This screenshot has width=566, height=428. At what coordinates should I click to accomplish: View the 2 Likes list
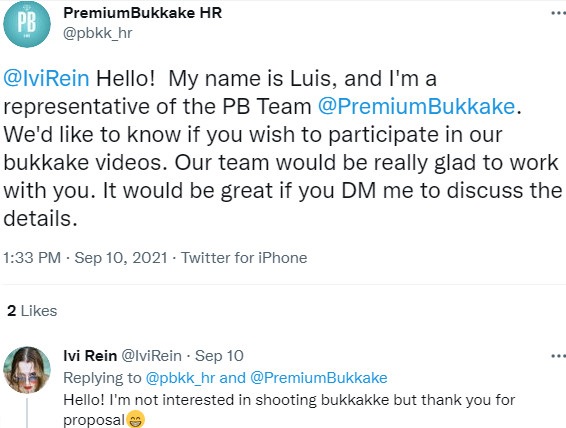[x=32, y=311]
